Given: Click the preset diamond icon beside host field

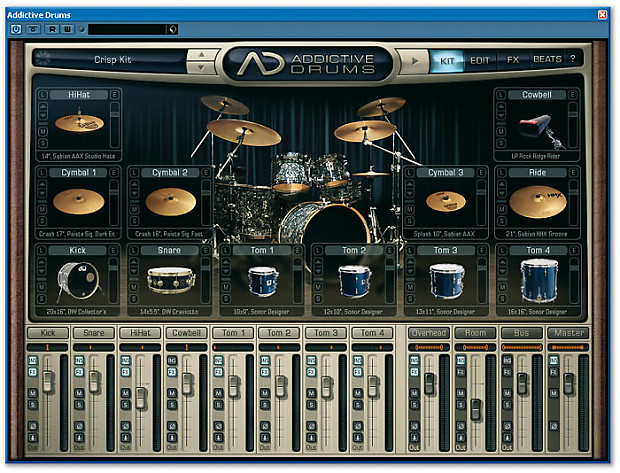Looking at the screenshot, I should tap(173, 29).
